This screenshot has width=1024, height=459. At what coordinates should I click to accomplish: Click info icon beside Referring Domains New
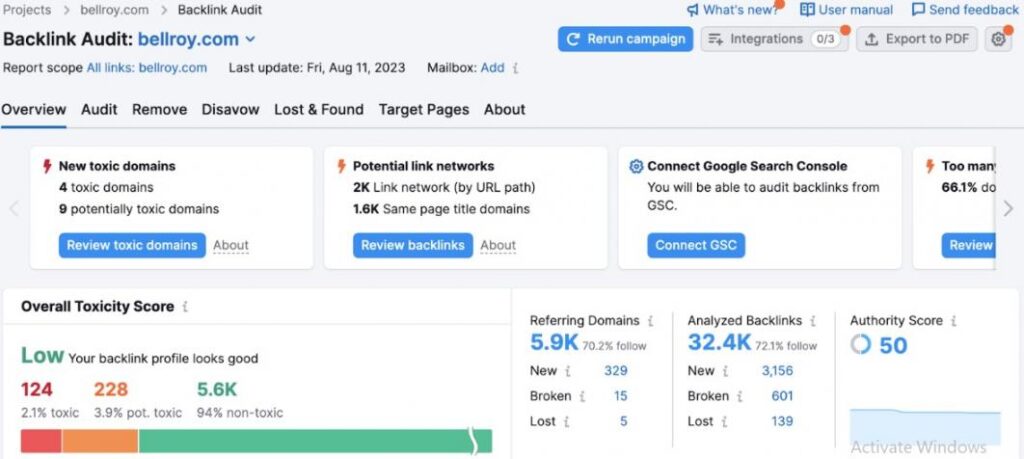[x=568, y=371]
